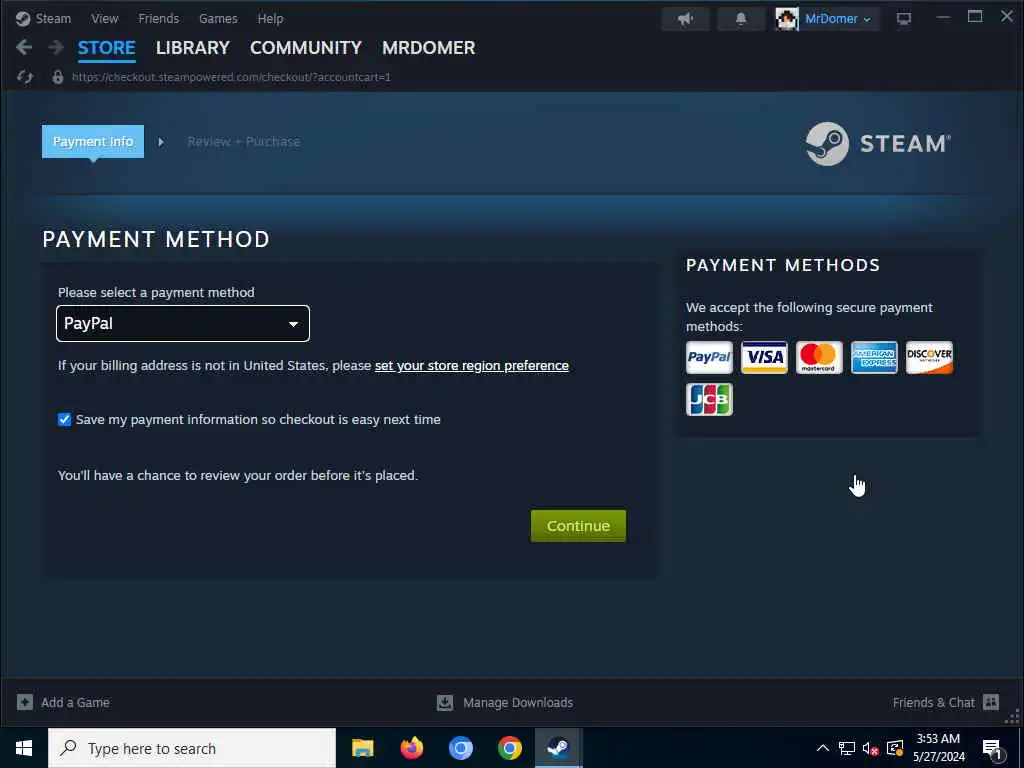Switch to the STORE tab

point(106,48)
